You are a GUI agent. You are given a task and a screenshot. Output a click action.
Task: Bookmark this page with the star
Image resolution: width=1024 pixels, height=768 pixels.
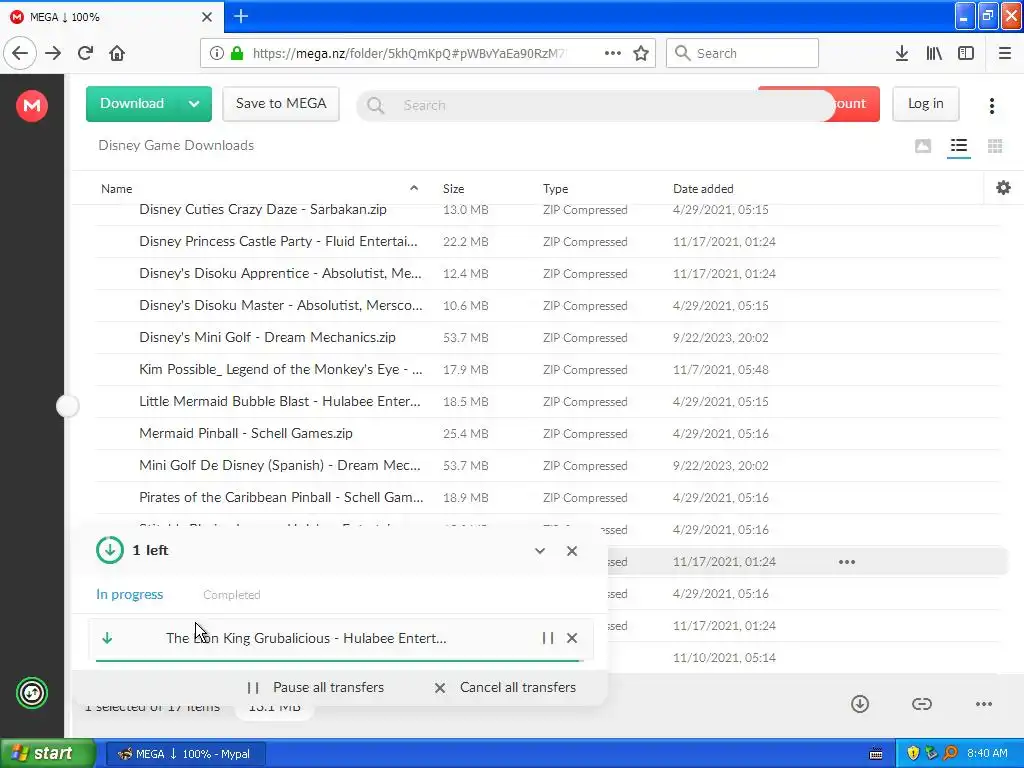(641, 53)
